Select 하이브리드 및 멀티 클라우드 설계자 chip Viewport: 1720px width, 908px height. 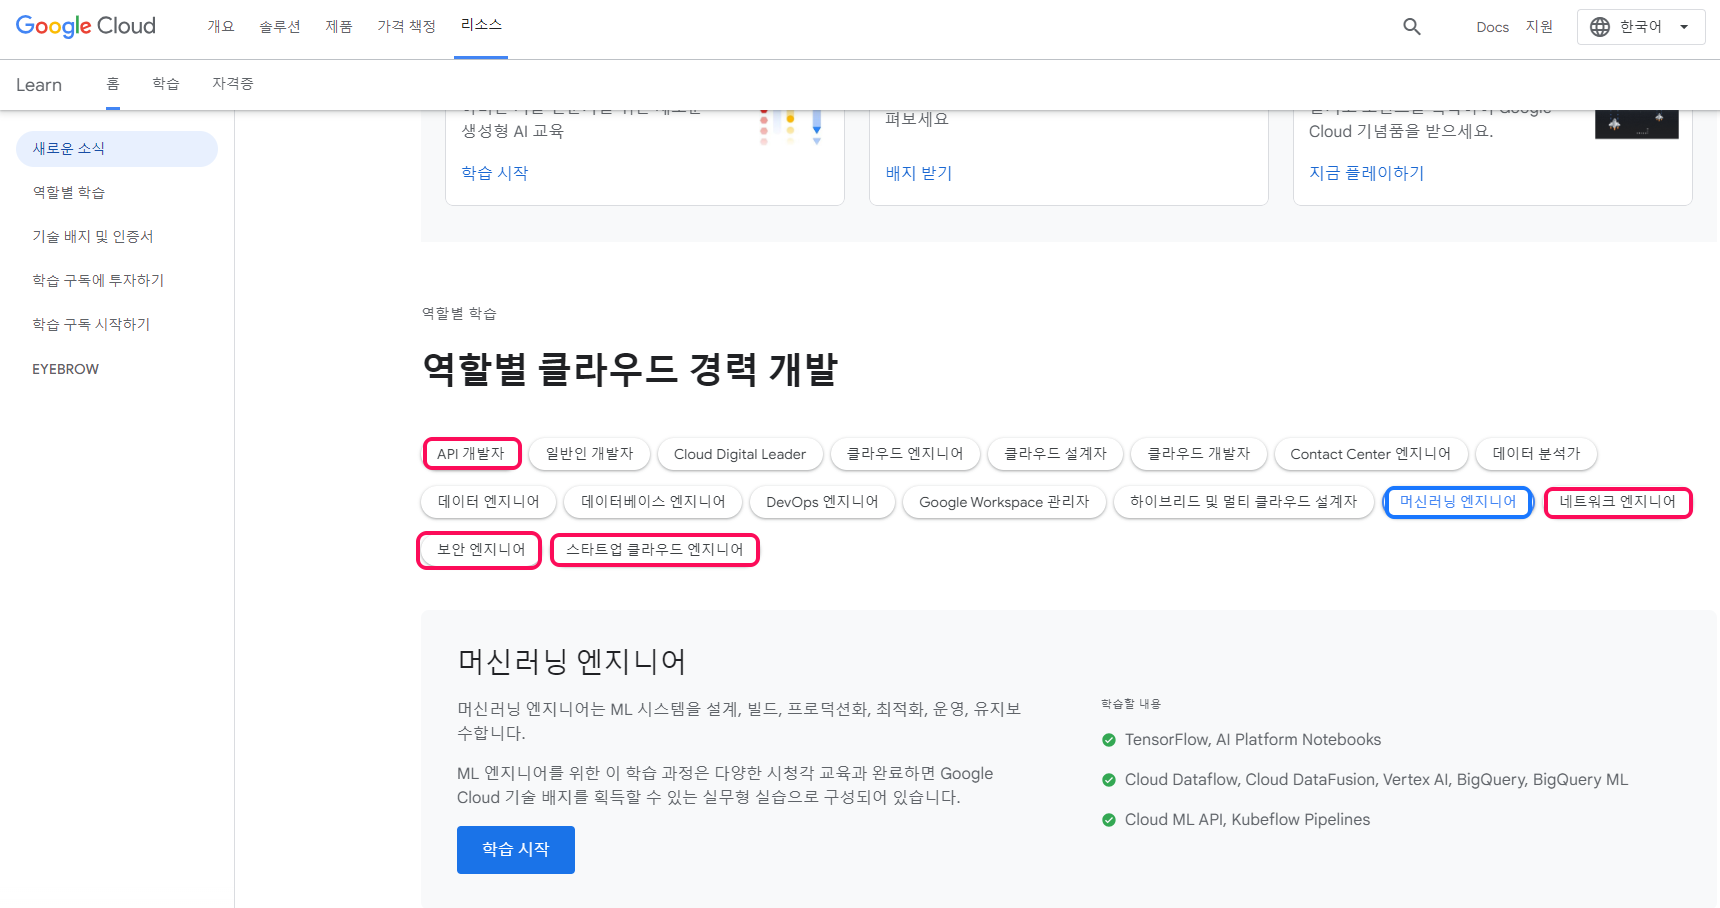1244,502
